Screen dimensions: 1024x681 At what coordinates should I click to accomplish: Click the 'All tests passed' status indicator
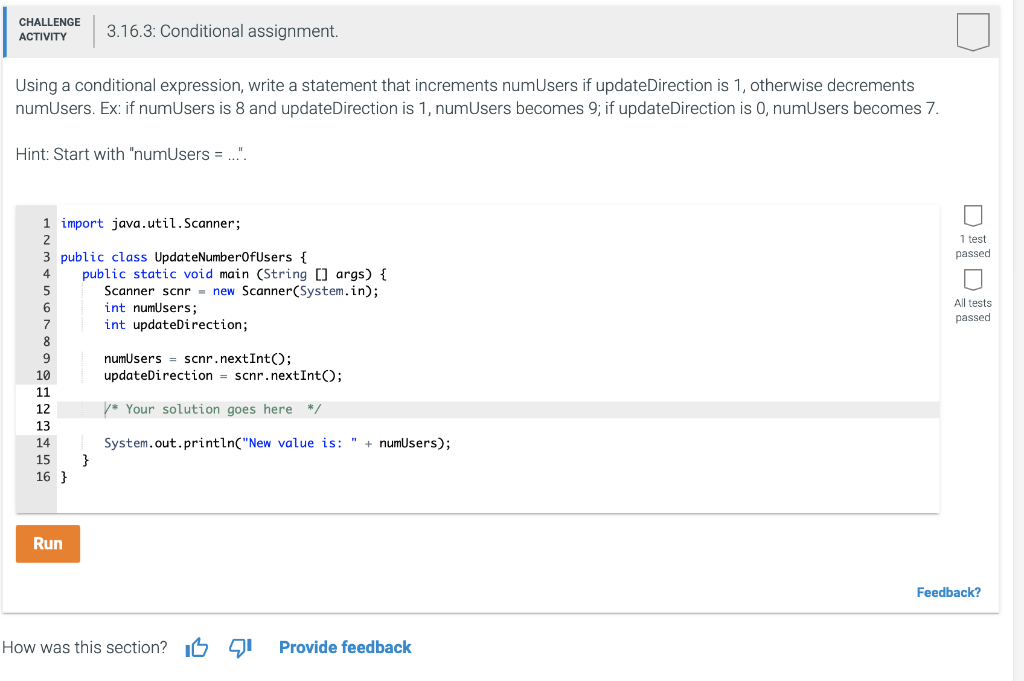point(972,310)
